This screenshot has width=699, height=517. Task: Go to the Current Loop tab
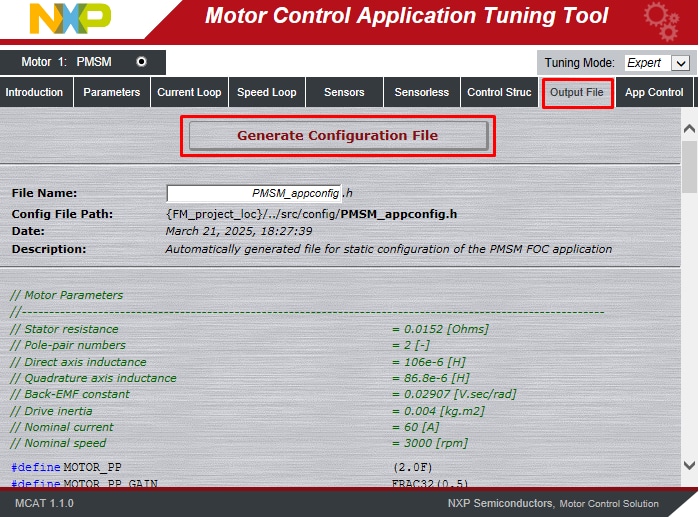coord(189,92)
